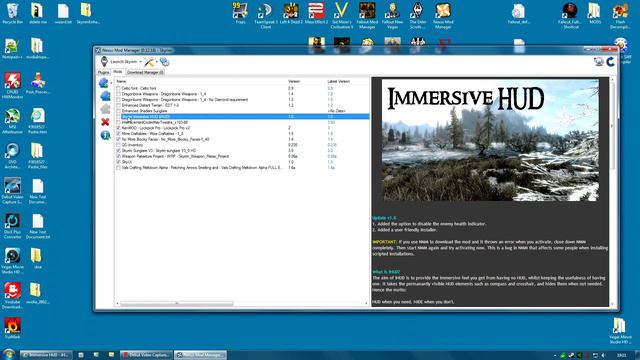The width and height of the screenshot is (640, 360).
Task: Uncheck the KenMOD Lockpick Pro mod
Action: coord(118,128)
